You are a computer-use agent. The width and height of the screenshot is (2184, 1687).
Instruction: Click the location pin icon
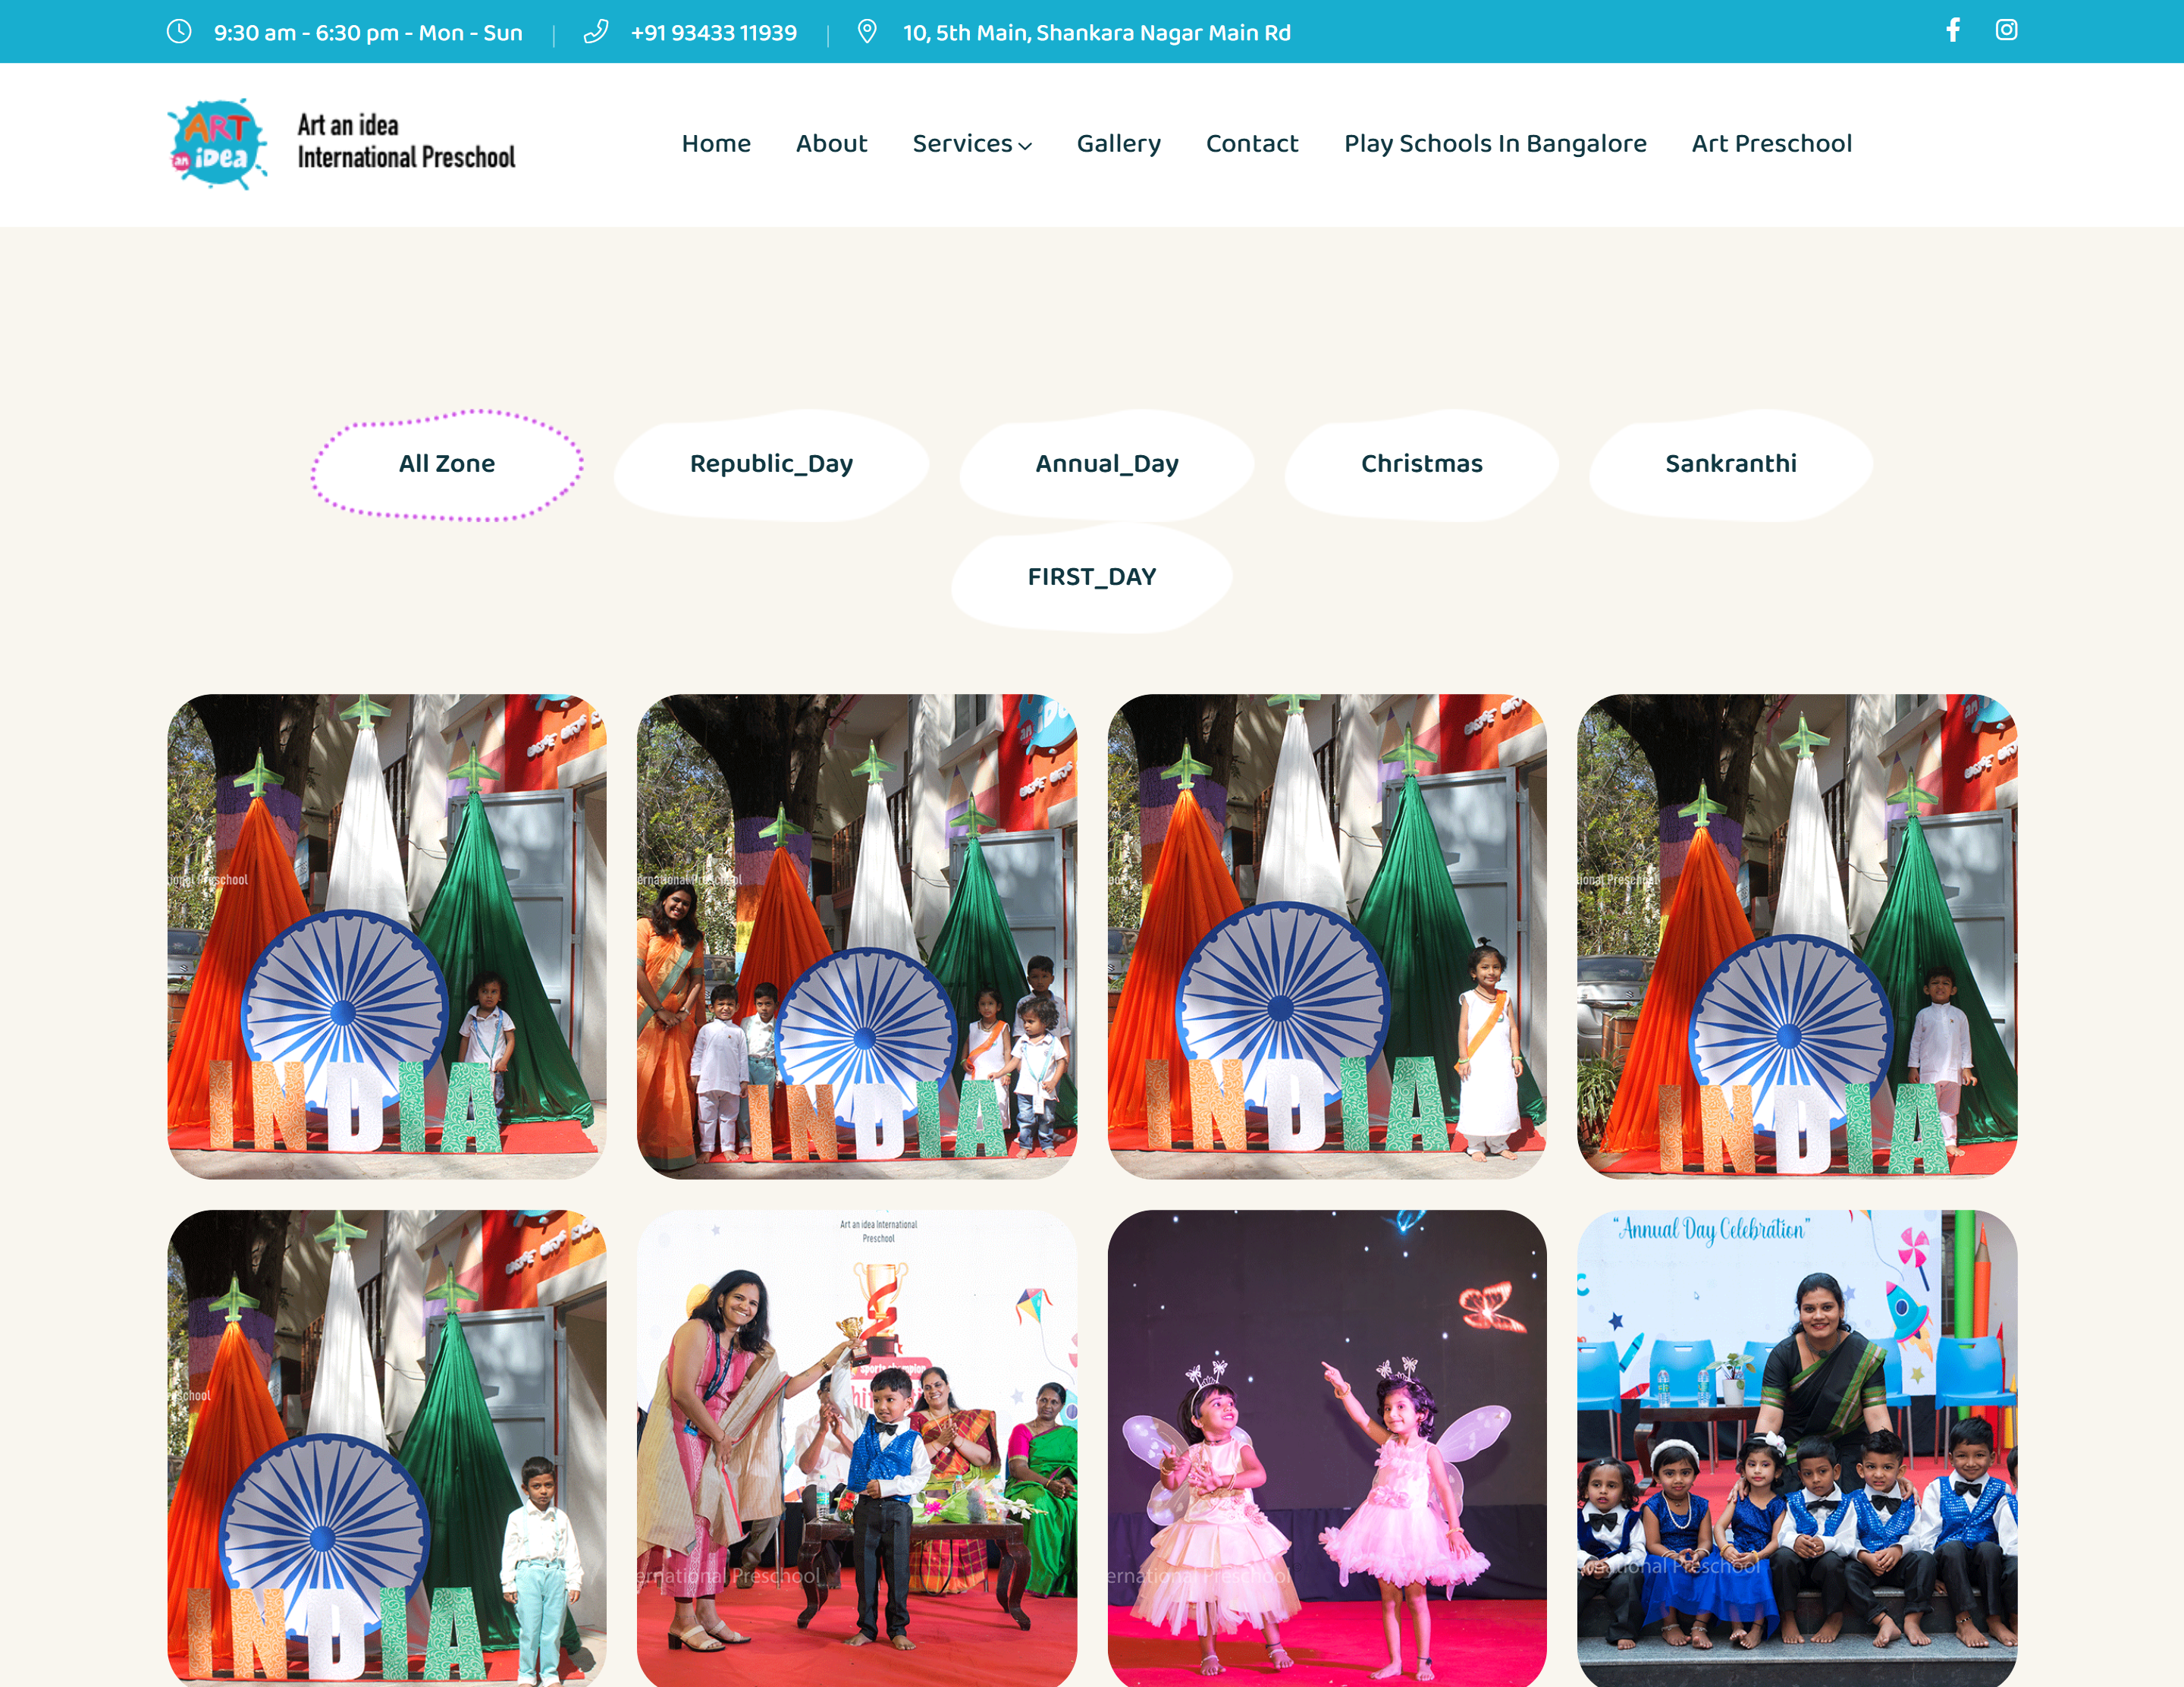tap(867, 32)
